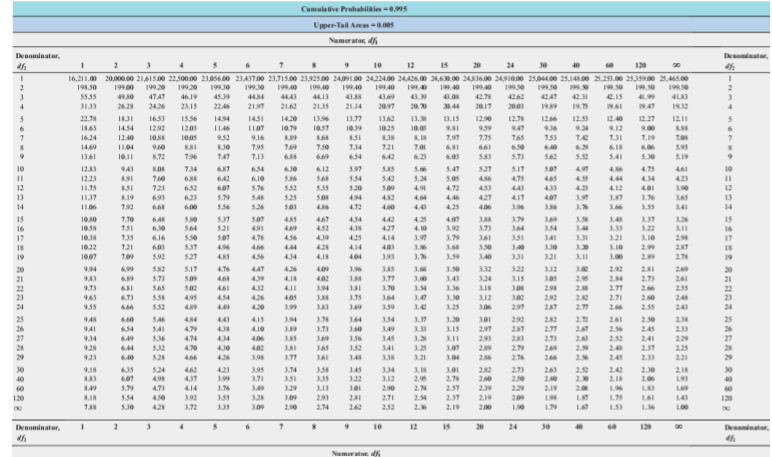
Task: Select 12.11 in row 5, infinity column
Action: click(680, 119)
